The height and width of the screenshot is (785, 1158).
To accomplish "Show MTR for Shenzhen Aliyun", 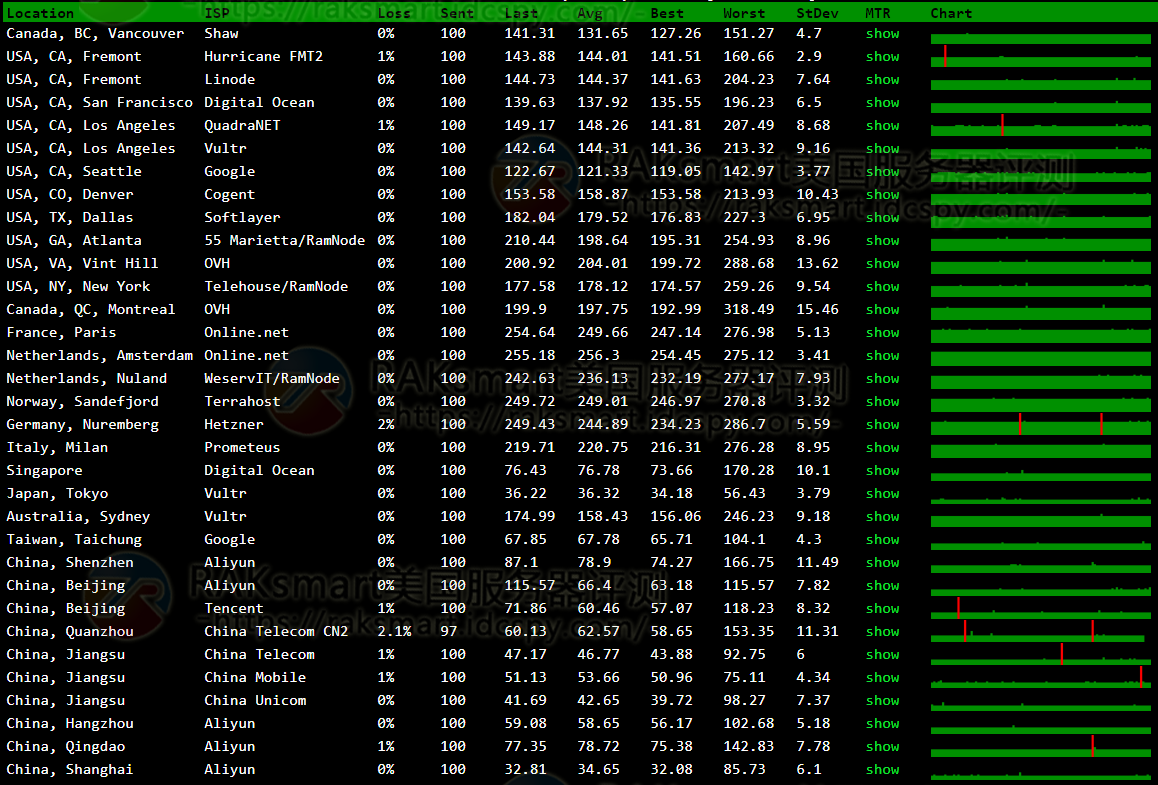I will (883, 563).
